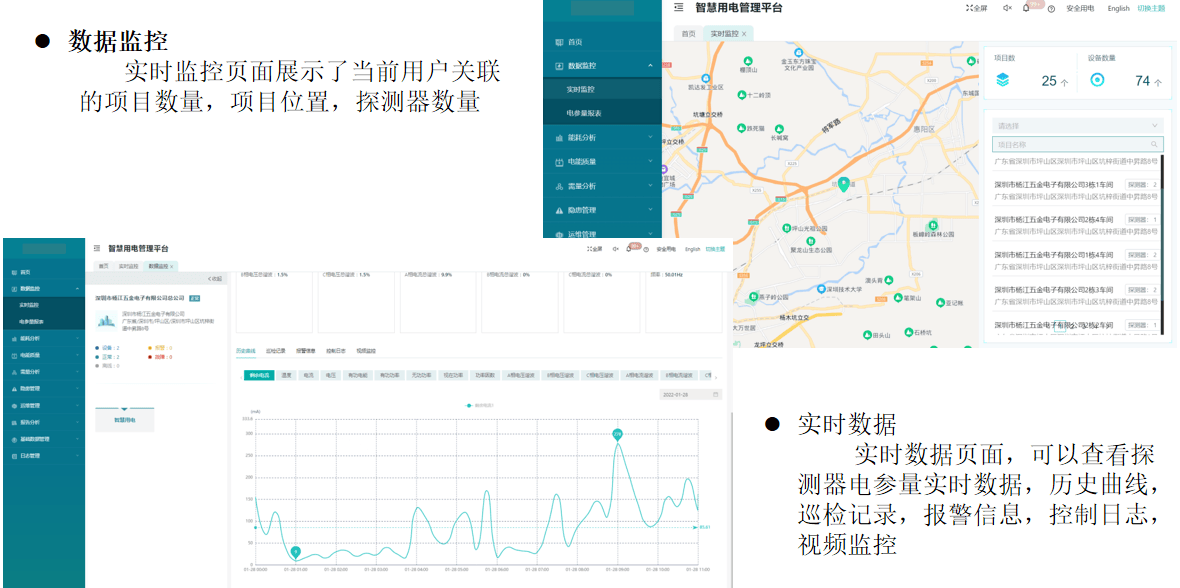Screen dimensions: 1180x588
Task: Click the teal location pin on the map
Action: click(x=844, y=184)
